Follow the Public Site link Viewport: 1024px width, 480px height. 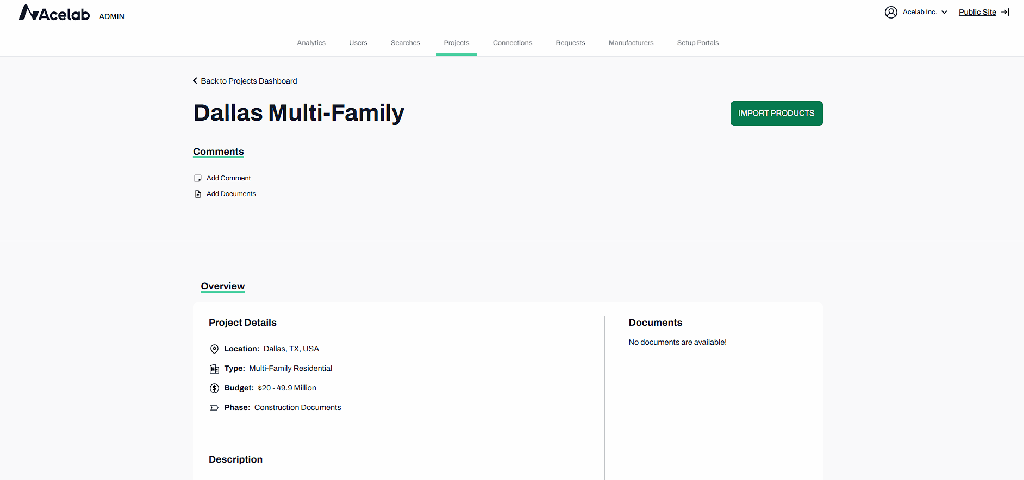click(977, 12)
